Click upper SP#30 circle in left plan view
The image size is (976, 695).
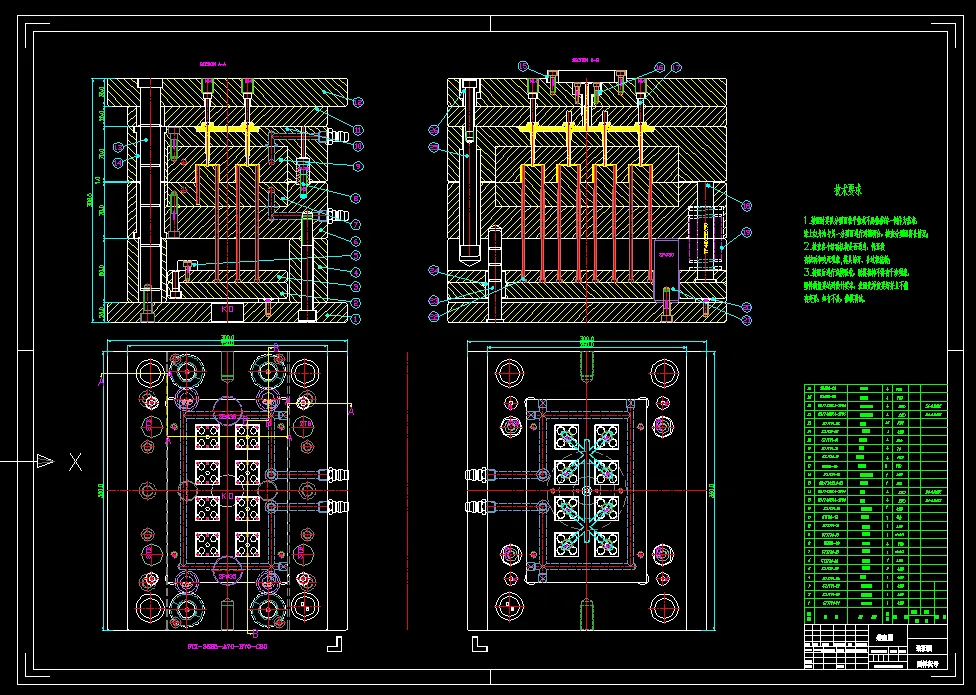pos(227,412)
